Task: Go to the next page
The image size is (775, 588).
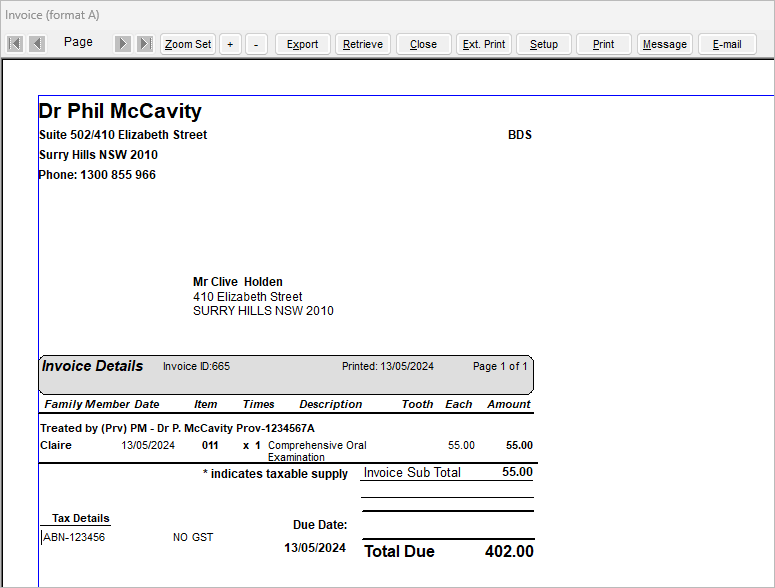Action: coord(123,44)
